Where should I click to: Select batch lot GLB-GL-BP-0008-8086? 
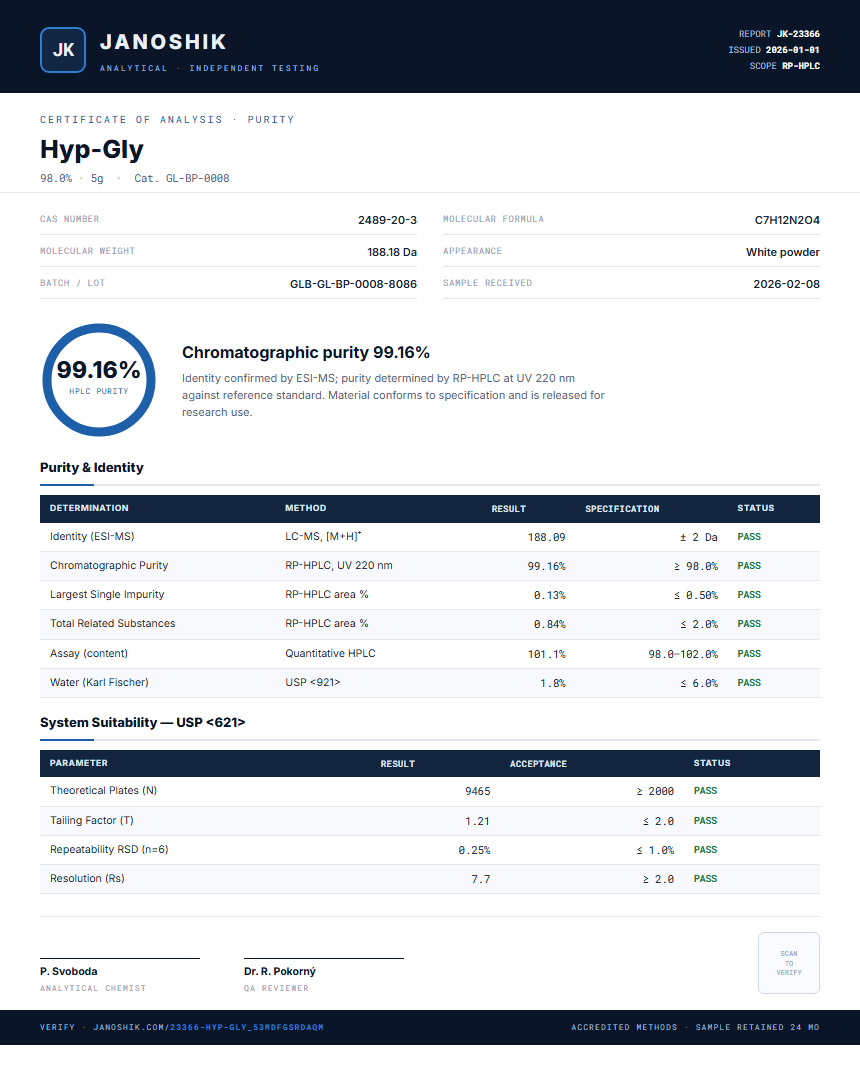[x=353, y=284]
